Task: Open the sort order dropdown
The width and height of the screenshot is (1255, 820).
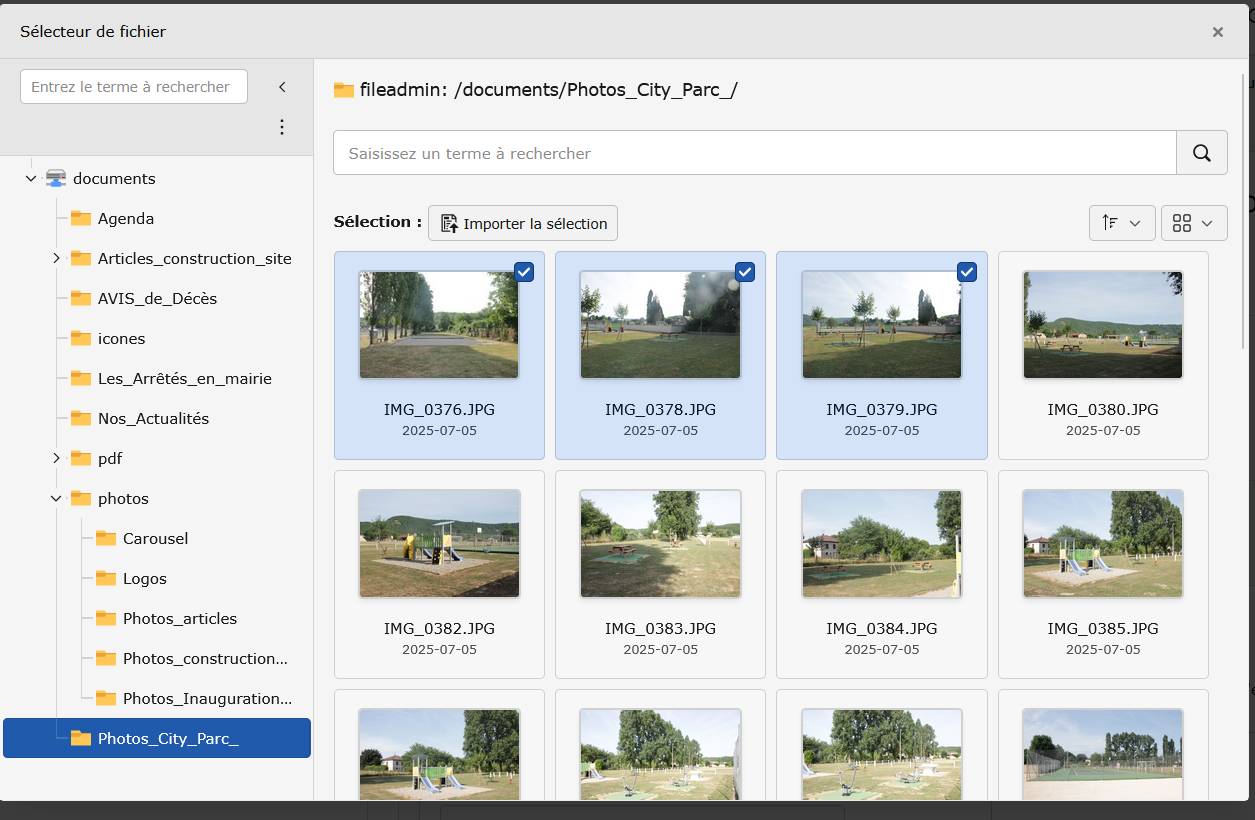Action: [1121, 223]
